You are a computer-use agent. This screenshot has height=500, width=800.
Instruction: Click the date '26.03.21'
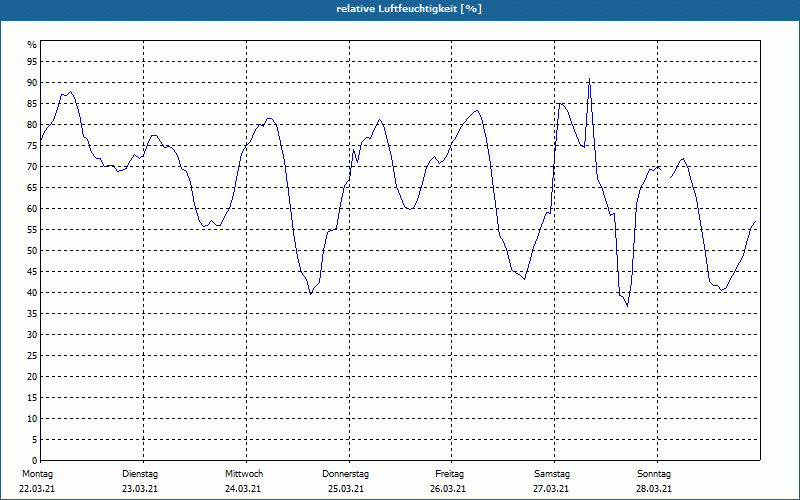(x=448, y=489)
